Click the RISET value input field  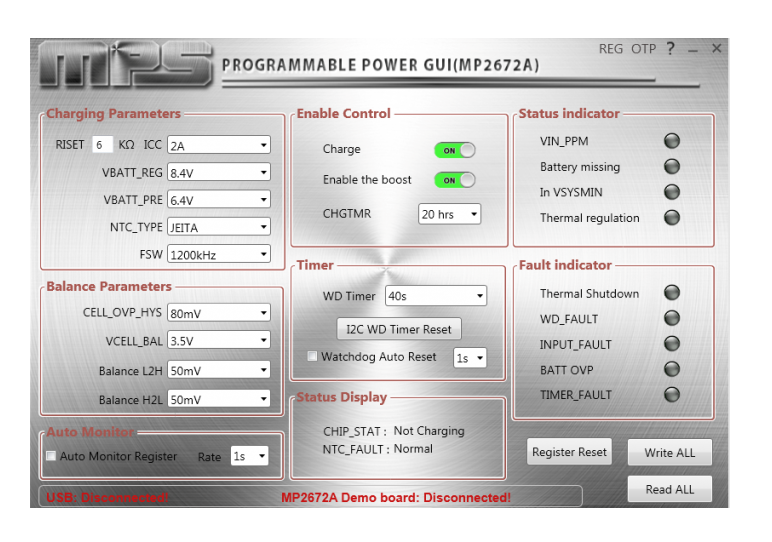[x=102, y=145]
